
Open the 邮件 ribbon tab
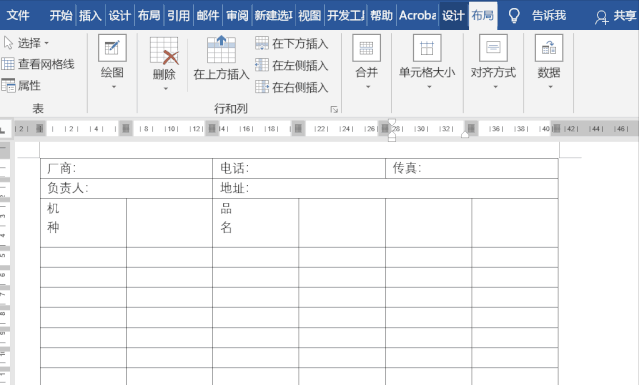click(x=207, y=15)
